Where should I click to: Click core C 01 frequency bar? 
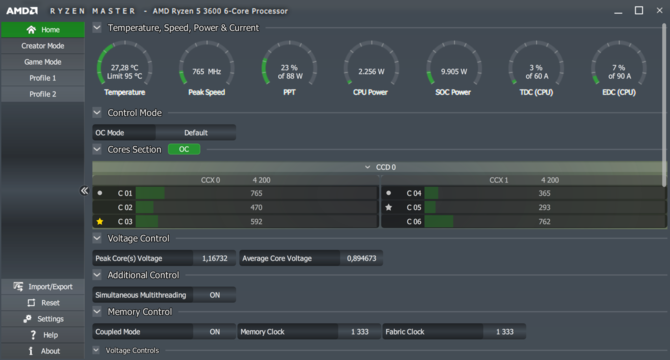coord(256,193)
